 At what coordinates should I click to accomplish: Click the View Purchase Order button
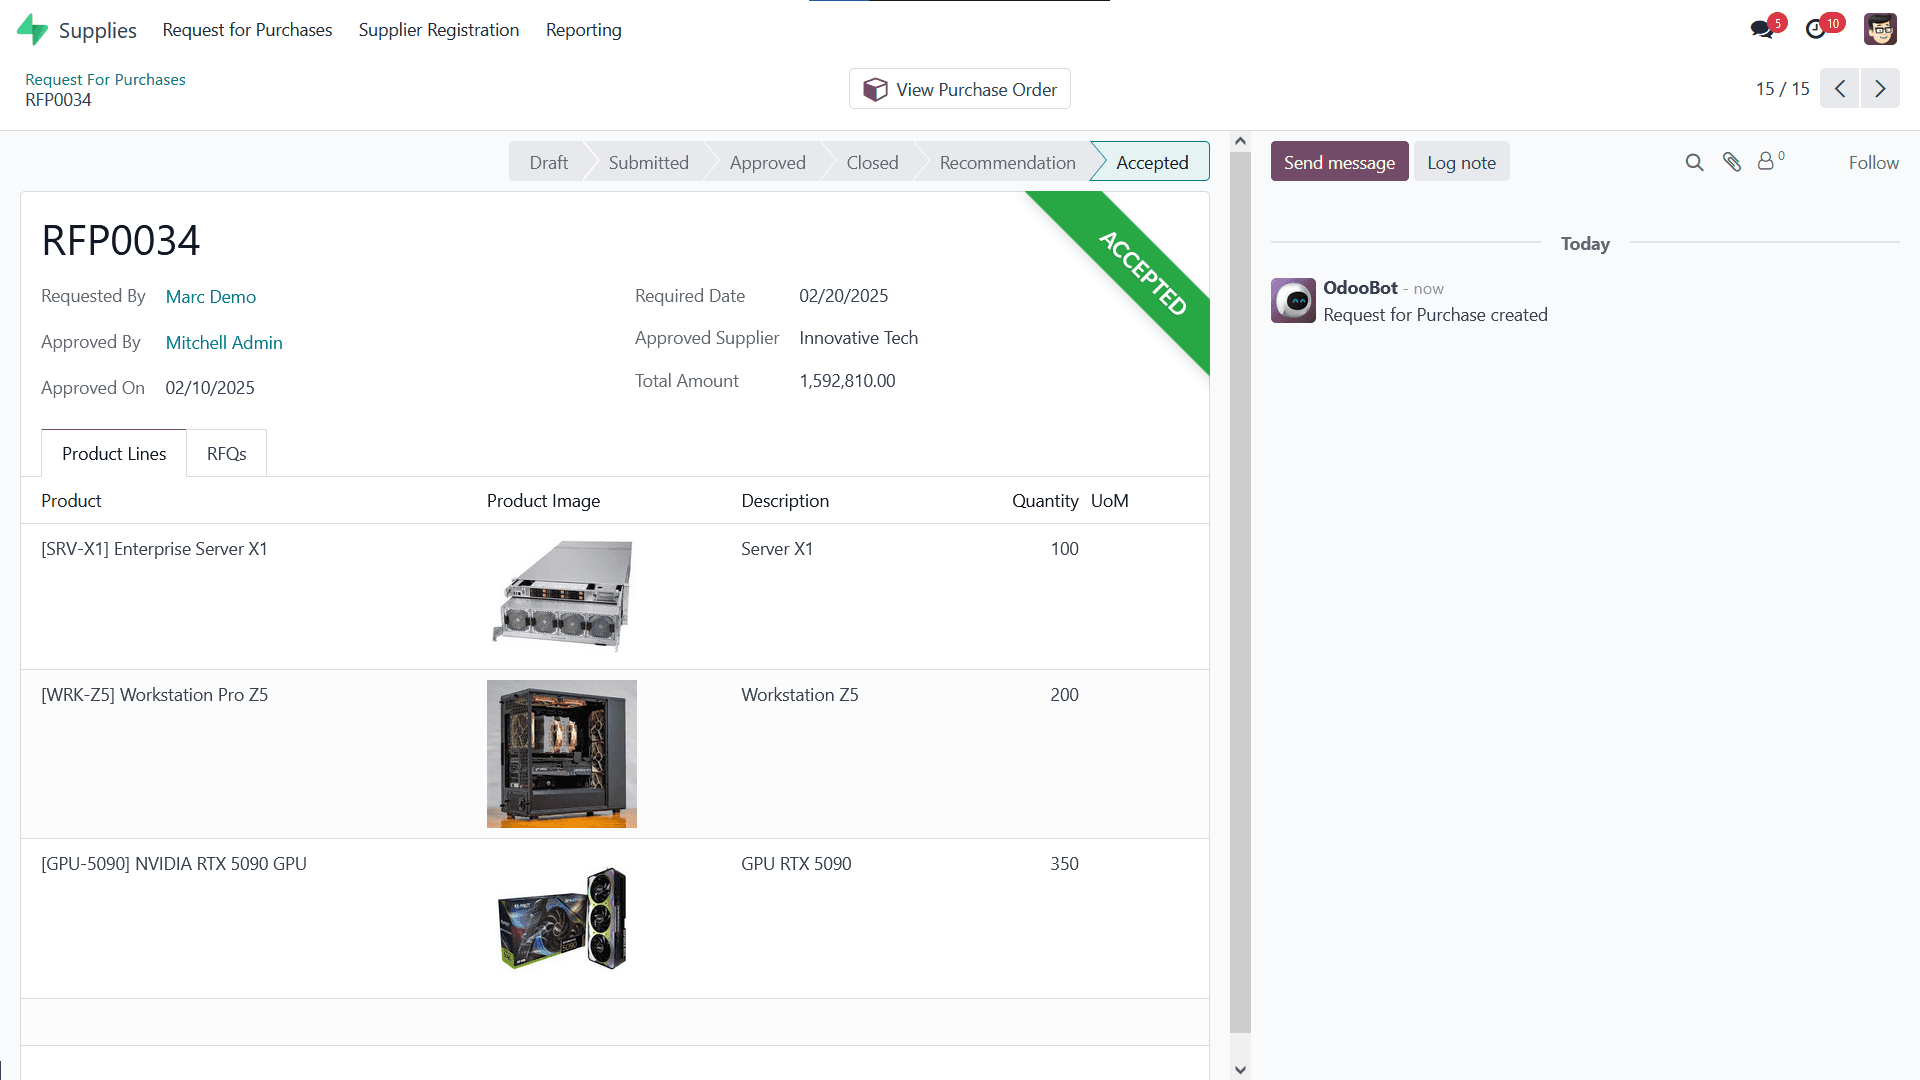coord(959,88)
